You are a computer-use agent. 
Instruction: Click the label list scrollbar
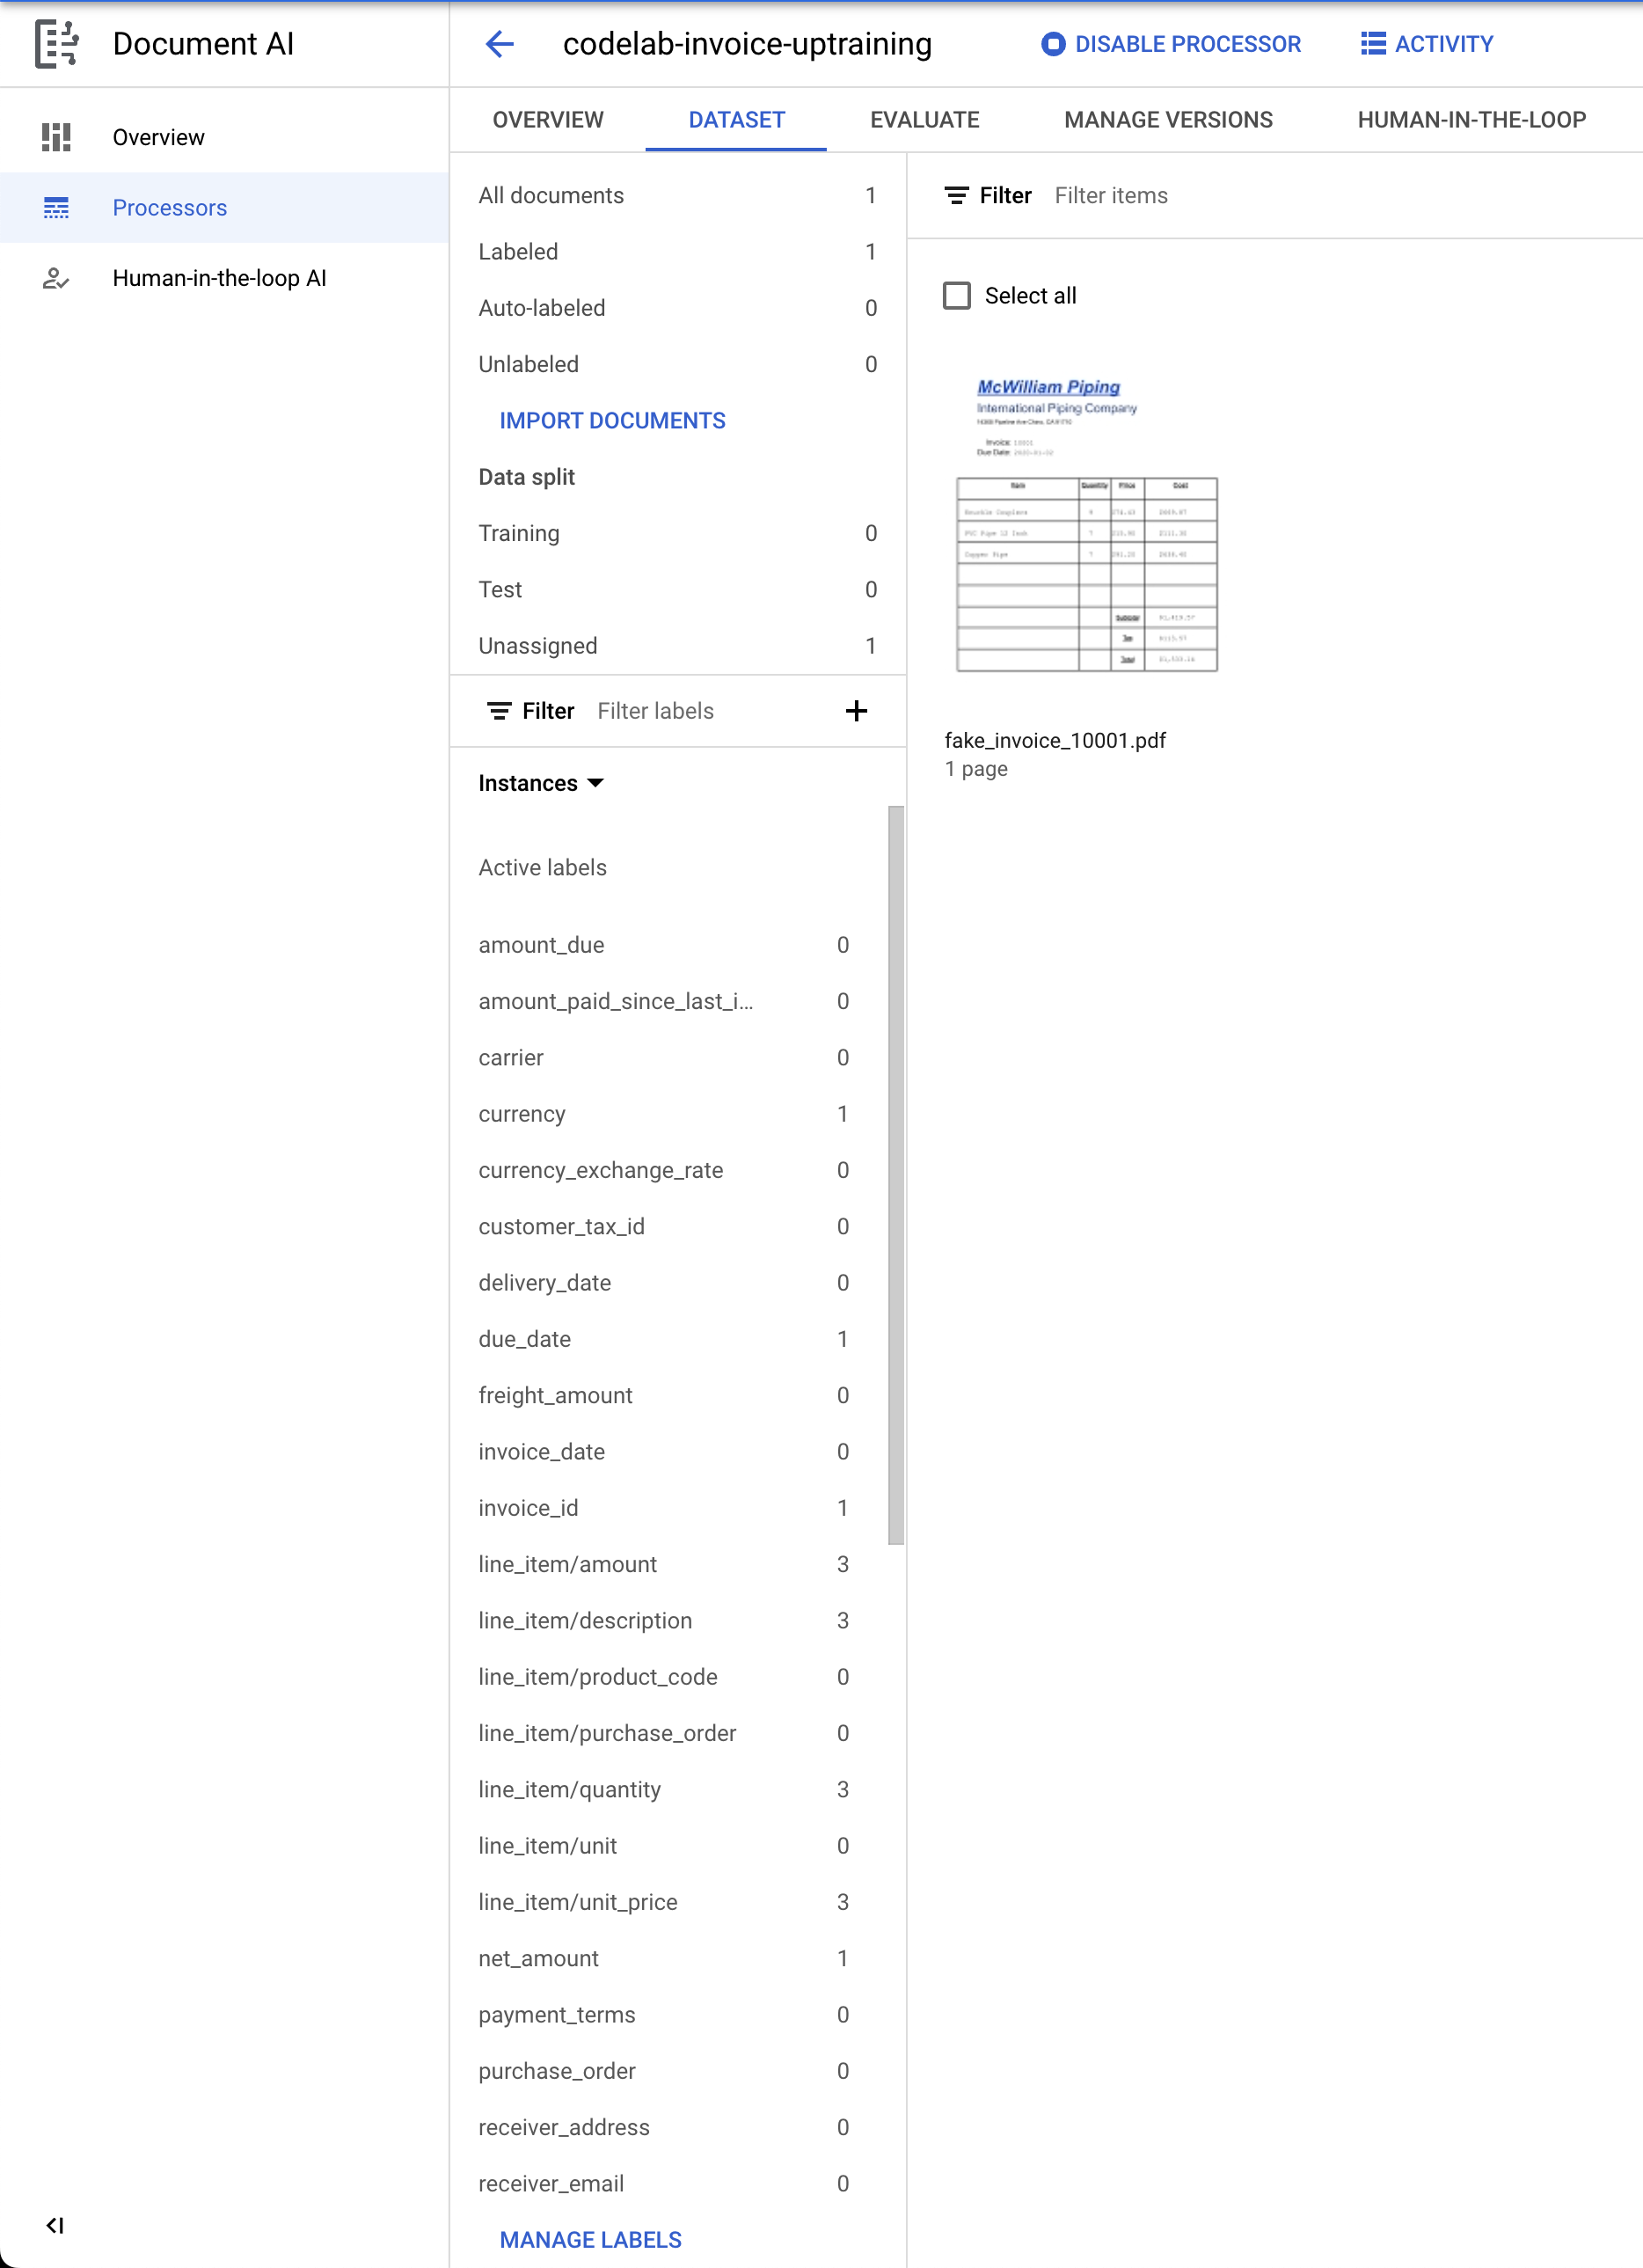click(x=896, y=1175)
